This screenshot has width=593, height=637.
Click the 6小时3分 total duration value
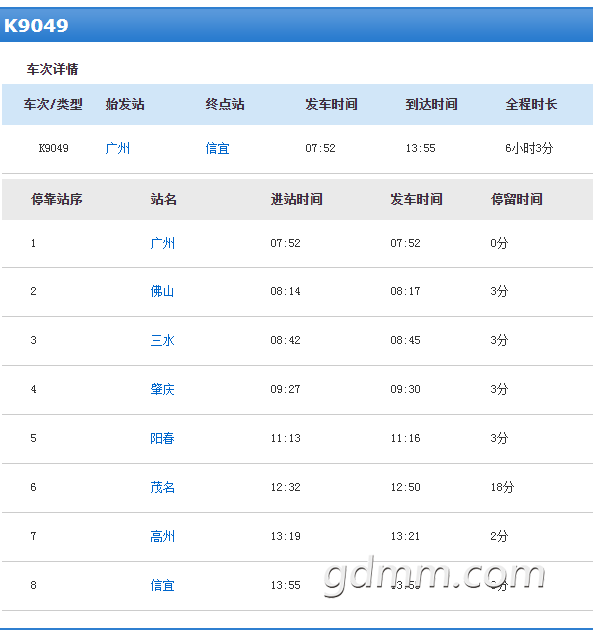529,148
